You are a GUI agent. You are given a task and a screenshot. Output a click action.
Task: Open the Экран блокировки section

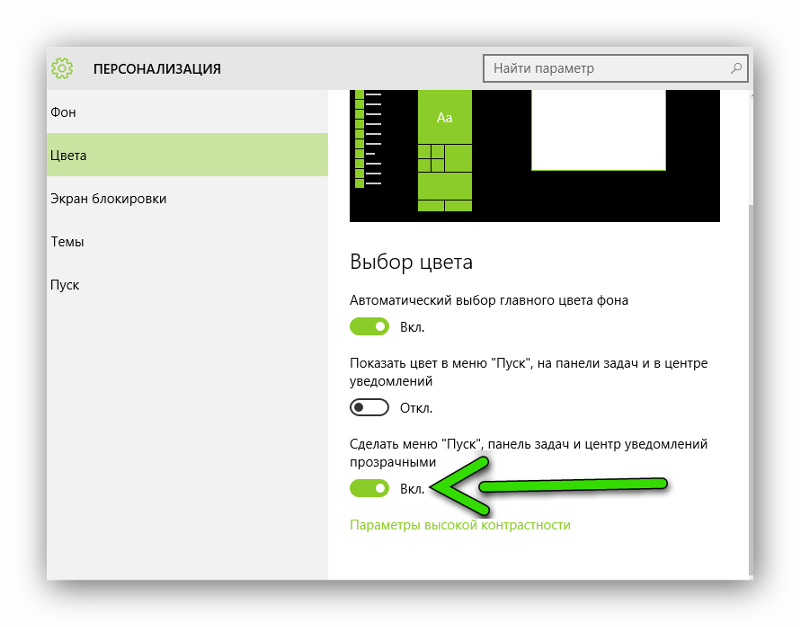click(187, 198)
